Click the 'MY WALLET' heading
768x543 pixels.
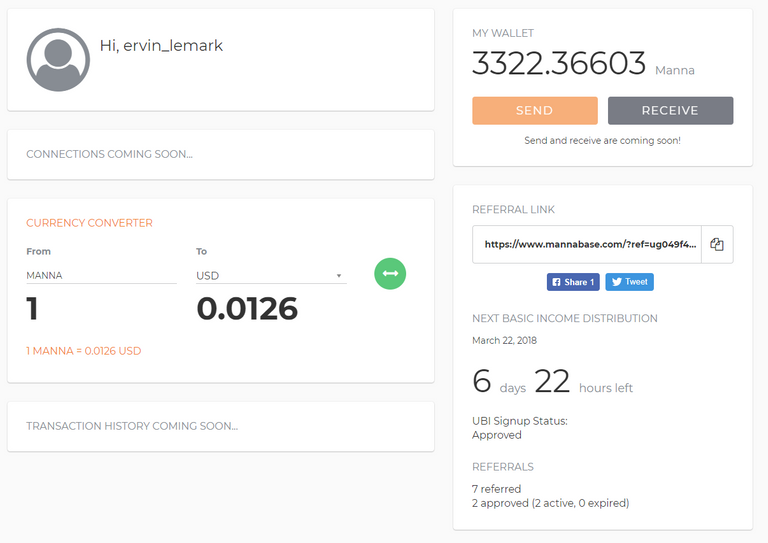503,33
